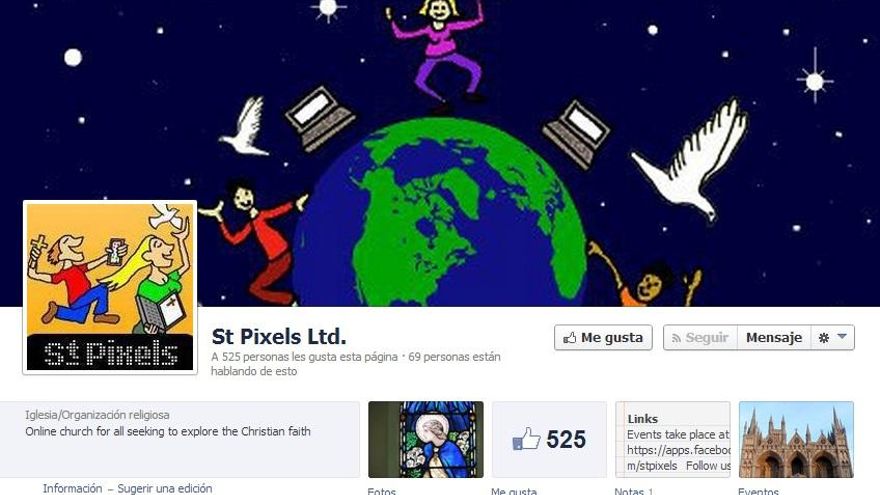The width and height of the screenshot is (880, 495).
Task: Click the thumbs-up icon on Me gusta button
Action: click(570, 337)
